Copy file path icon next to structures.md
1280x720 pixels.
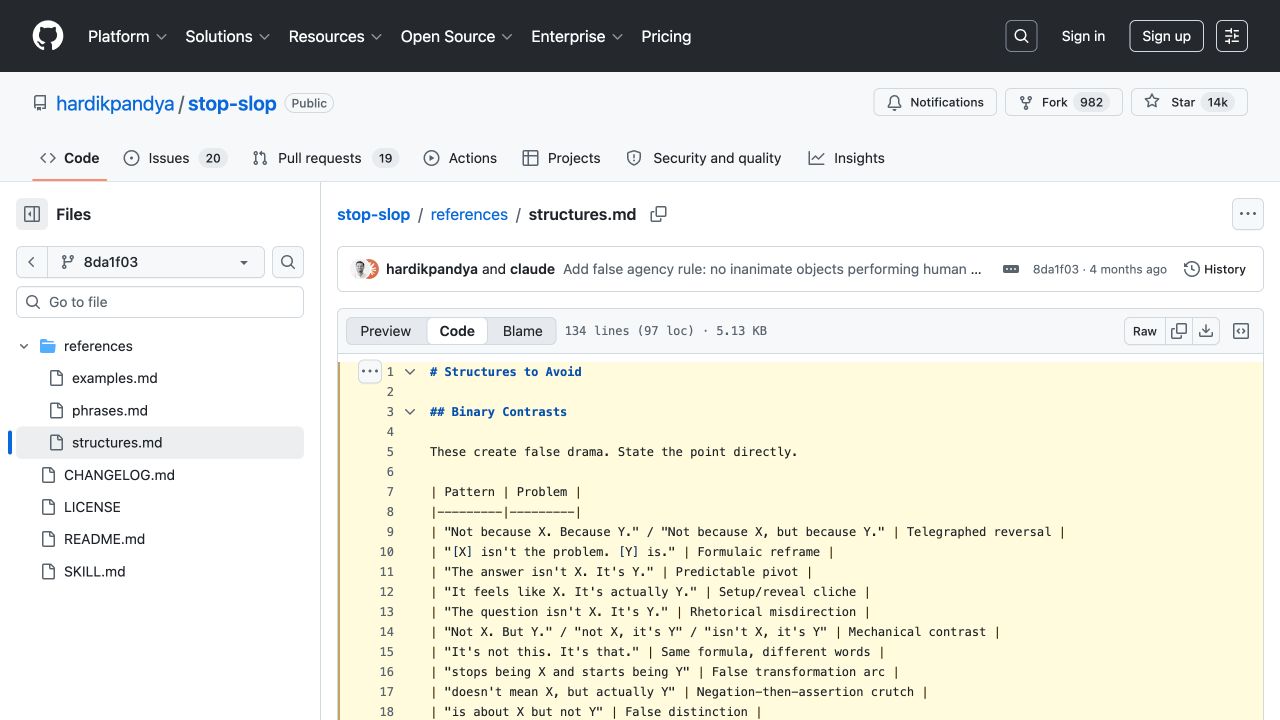pos(658,214)
